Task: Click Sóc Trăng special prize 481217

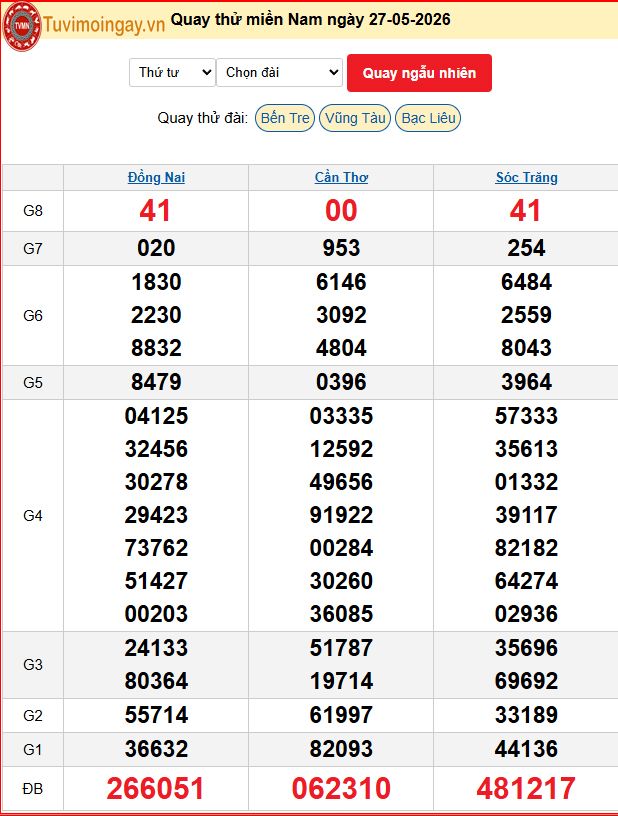Action: coord(526,788)
